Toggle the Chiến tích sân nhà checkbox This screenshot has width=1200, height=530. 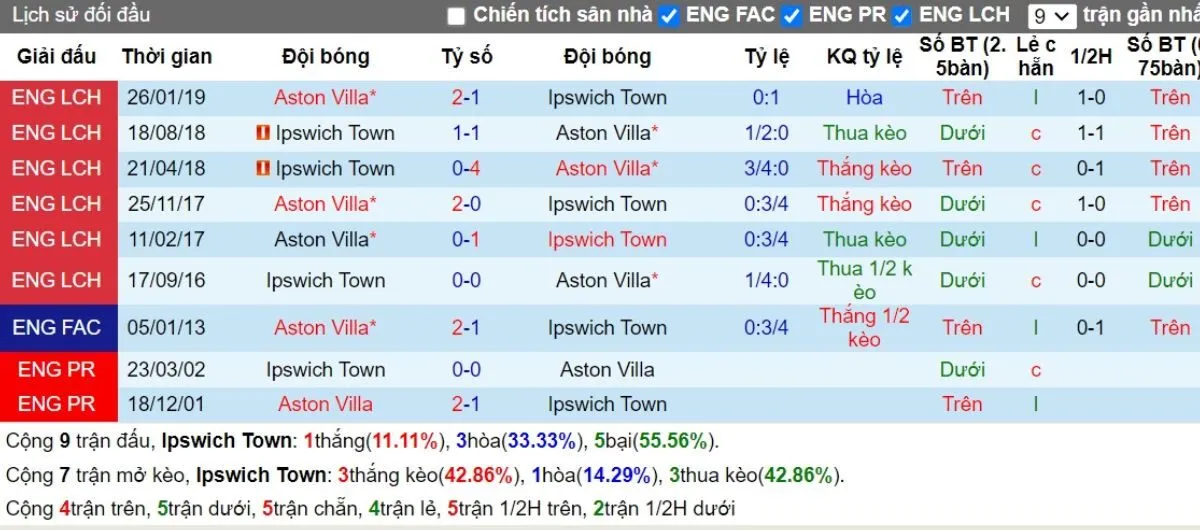pos(456,15)
